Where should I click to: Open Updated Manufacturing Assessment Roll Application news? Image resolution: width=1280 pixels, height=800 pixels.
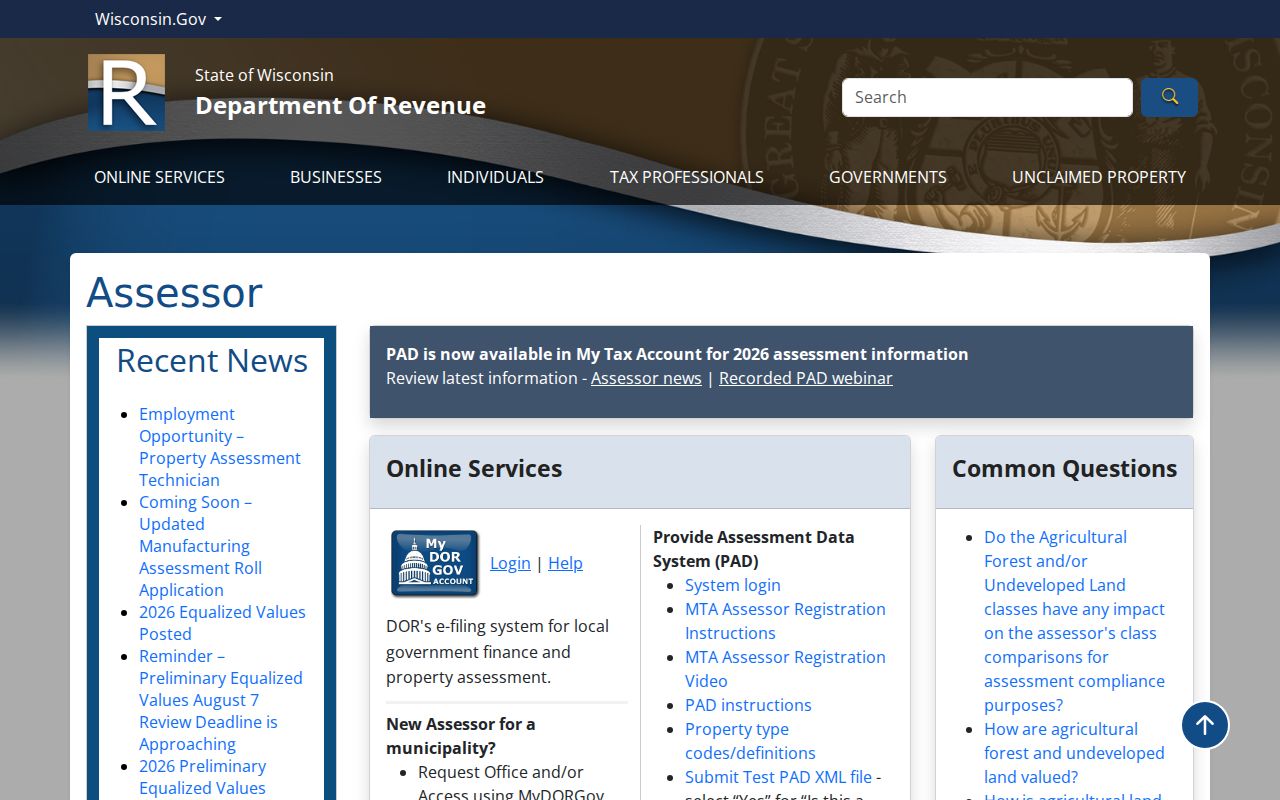pyautogui.click(x=200, y=546)
